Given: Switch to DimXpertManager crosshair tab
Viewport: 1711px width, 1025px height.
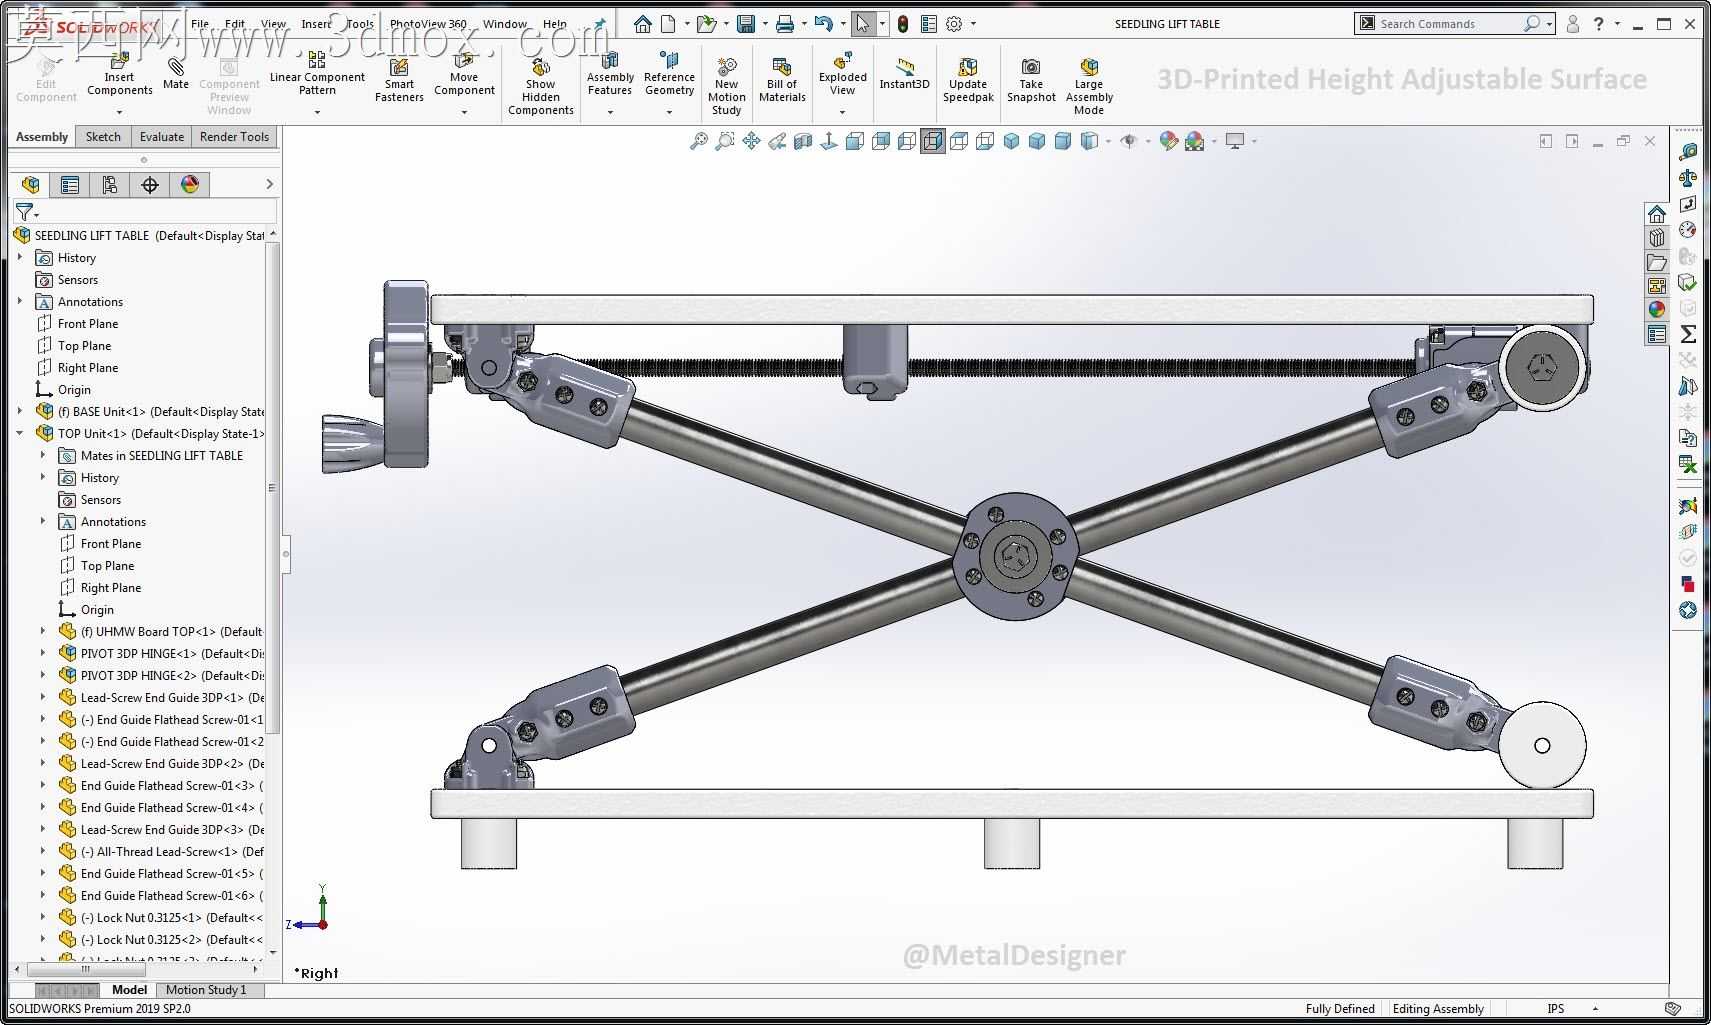Looking at the screenshot, I should coord(150,184).
